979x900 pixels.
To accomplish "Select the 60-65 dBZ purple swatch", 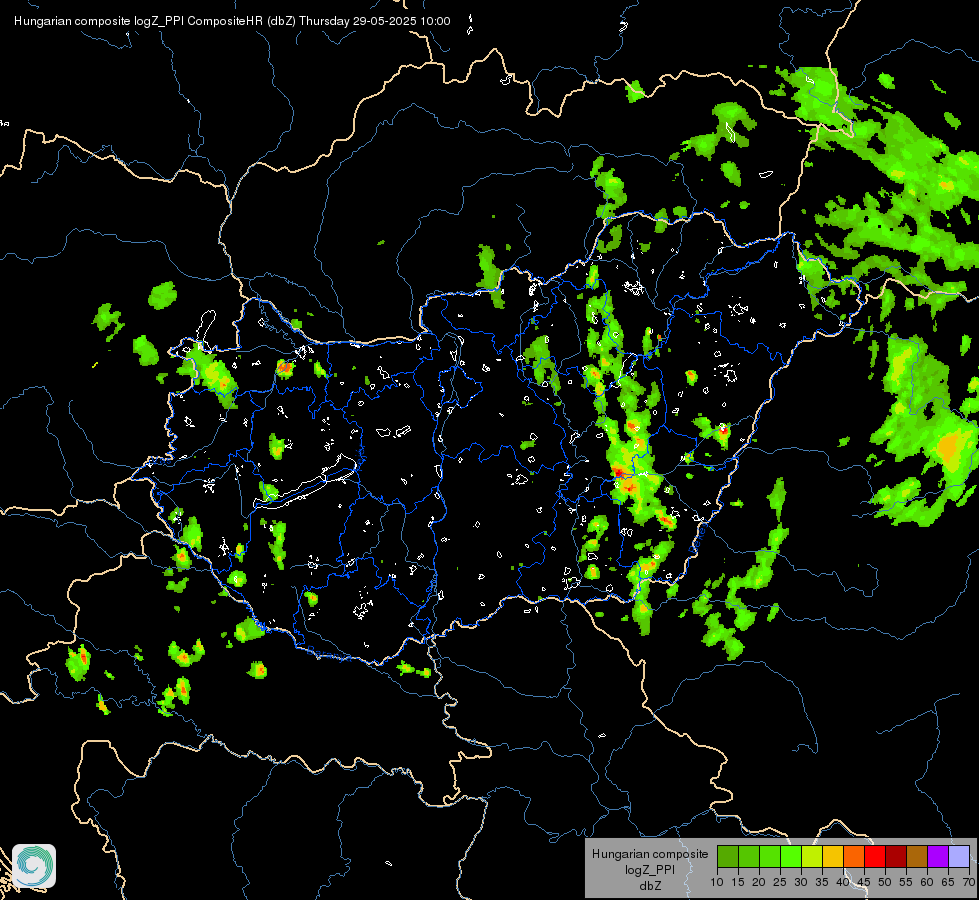I will click(x=938, y=856).
